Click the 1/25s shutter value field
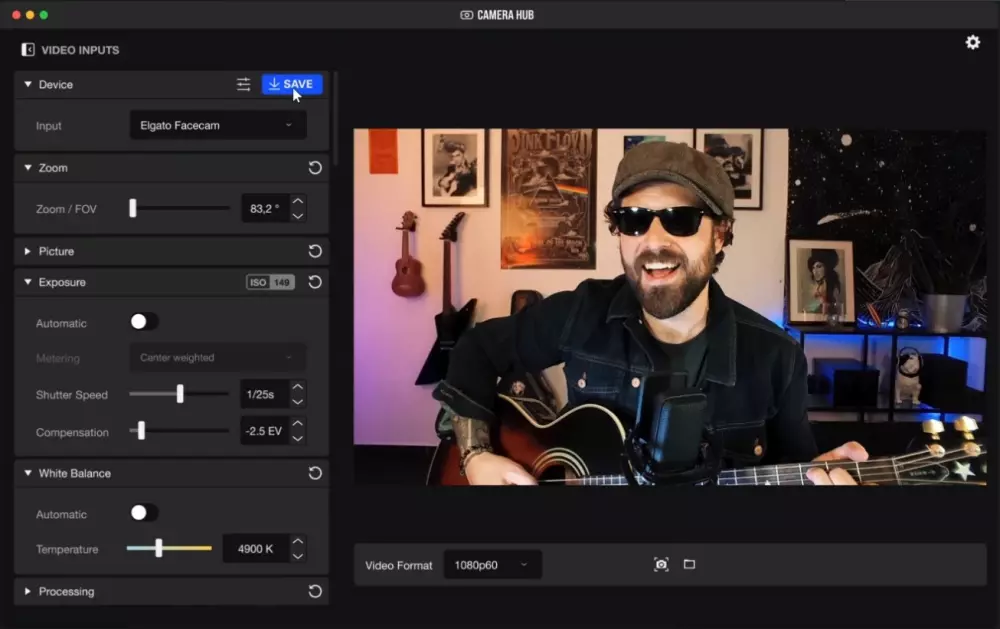The width and height of the screenshot is (1000, 629). 264,394
